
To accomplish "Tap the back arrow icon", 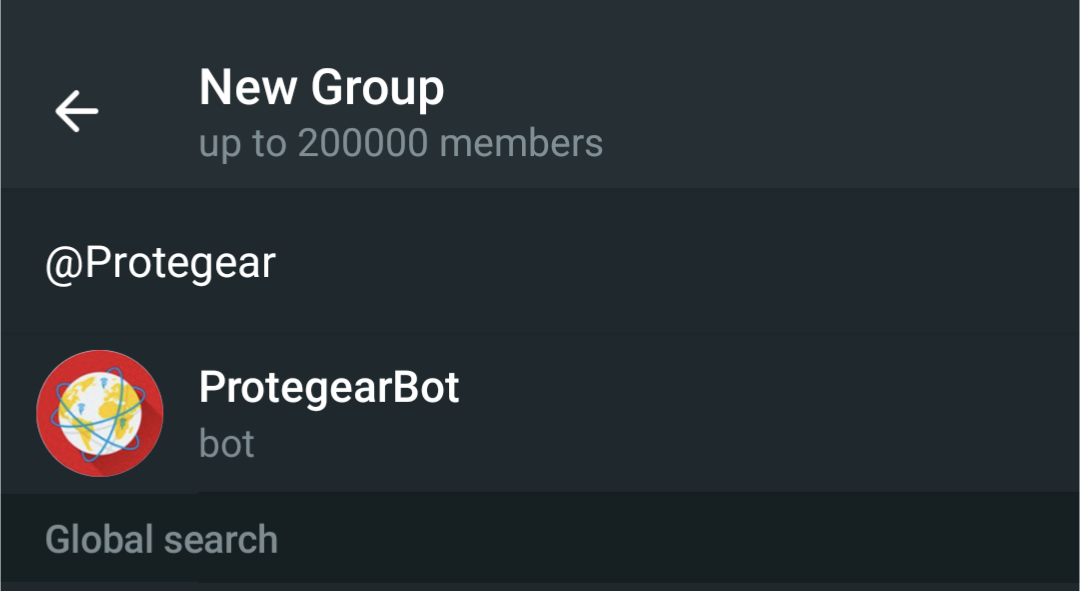I will pyautogui.click(x=76, y=110).
